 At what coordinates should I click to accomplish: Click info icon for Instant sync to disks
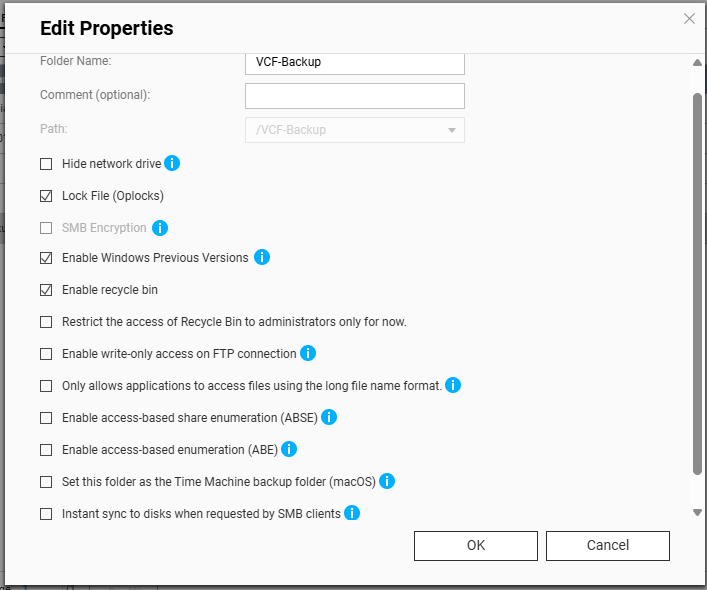pos(352,513)
